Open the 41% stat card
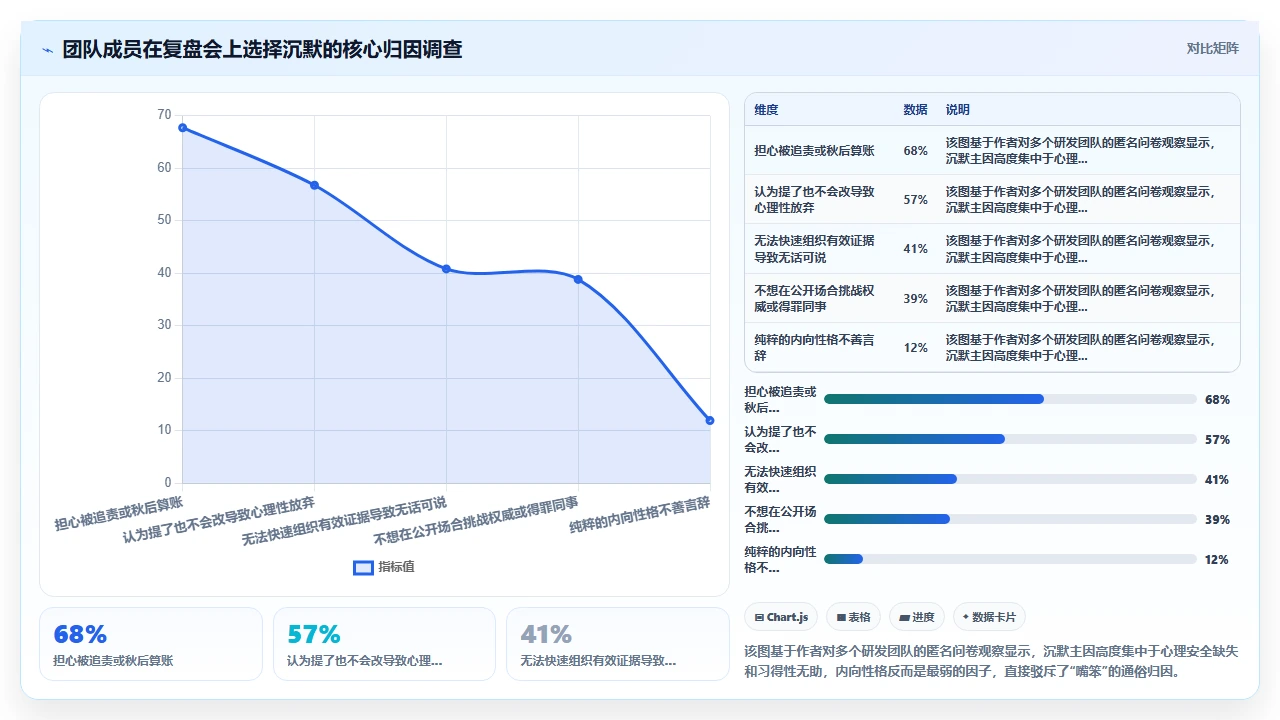This screenshot has width=1280, height=720. click(x=618, y=644)
